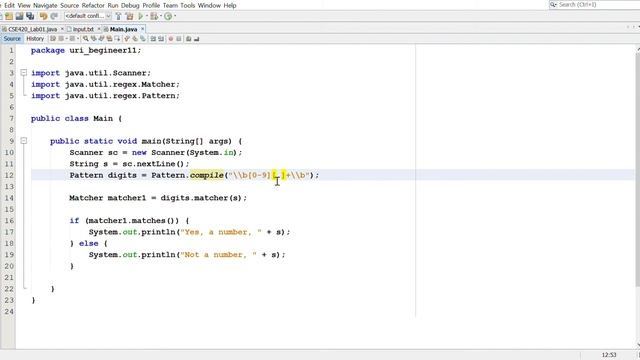Click the Uncomment lines icon
Viewport: 640px width, 360px height.
pos(196,39)
